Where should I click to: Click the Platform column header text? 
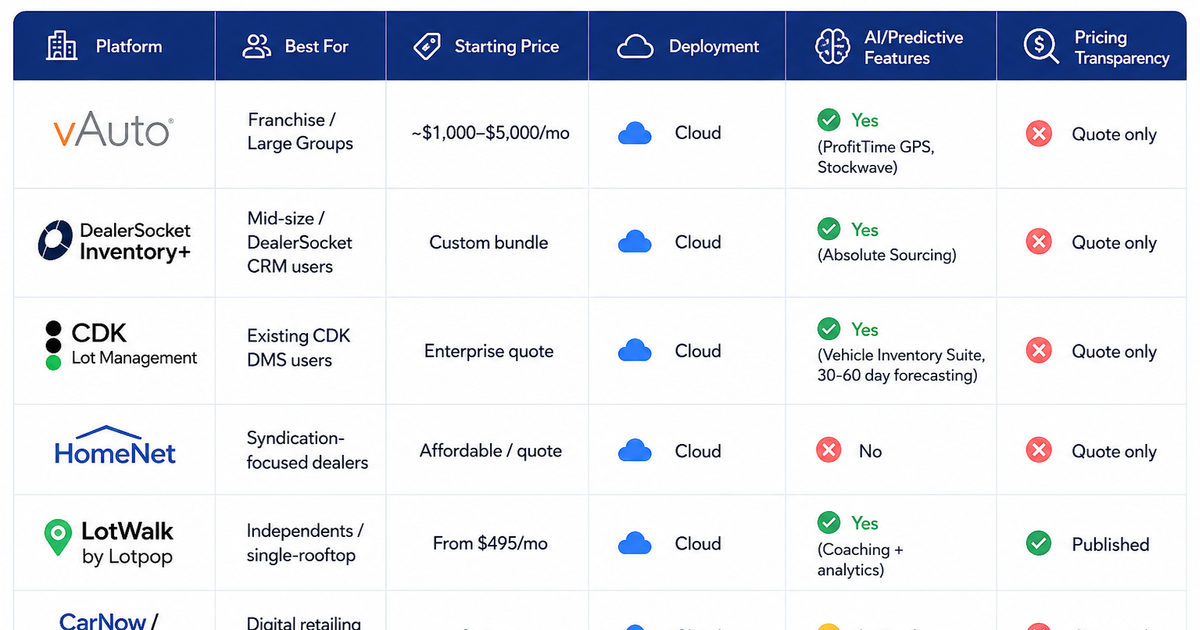[x=129, y=46]
